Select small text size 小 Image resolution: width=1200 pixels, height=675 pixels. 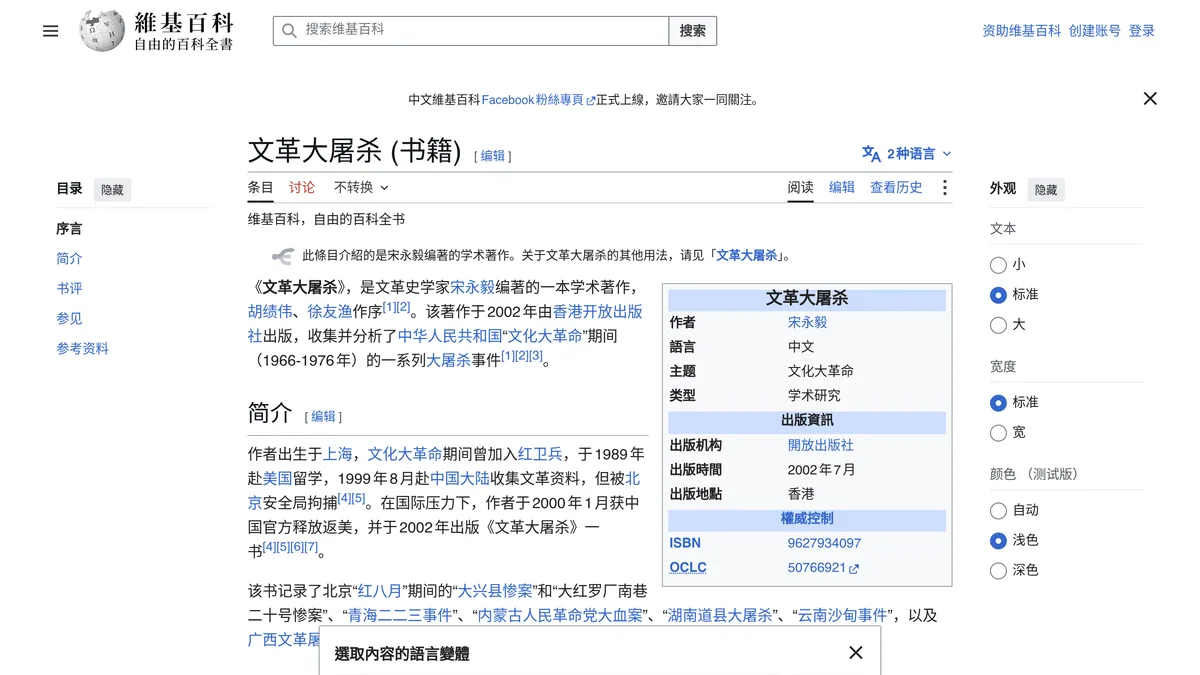pos(998,265)
